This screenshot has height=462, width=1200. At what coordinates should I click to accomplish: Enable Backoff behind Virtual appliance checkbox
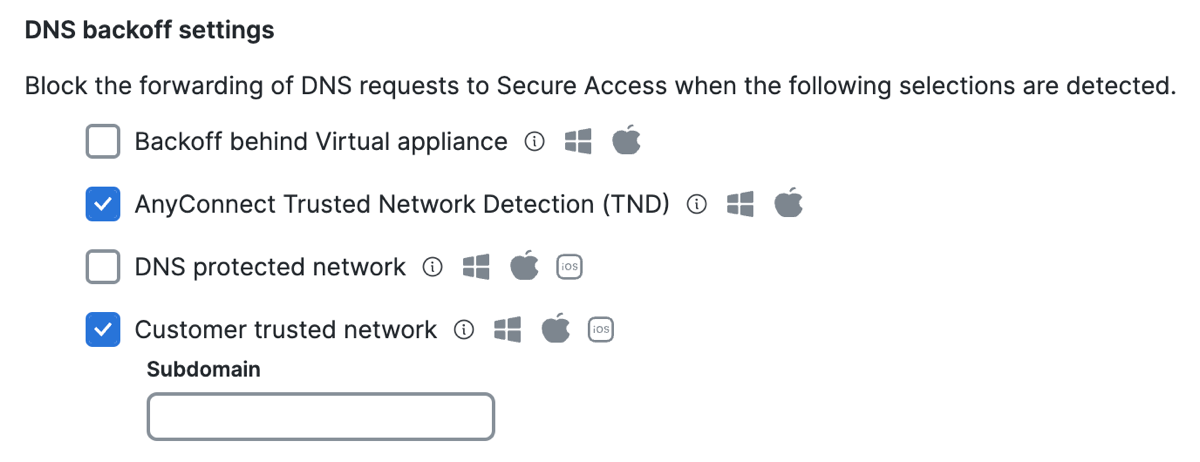coord(103,142)
